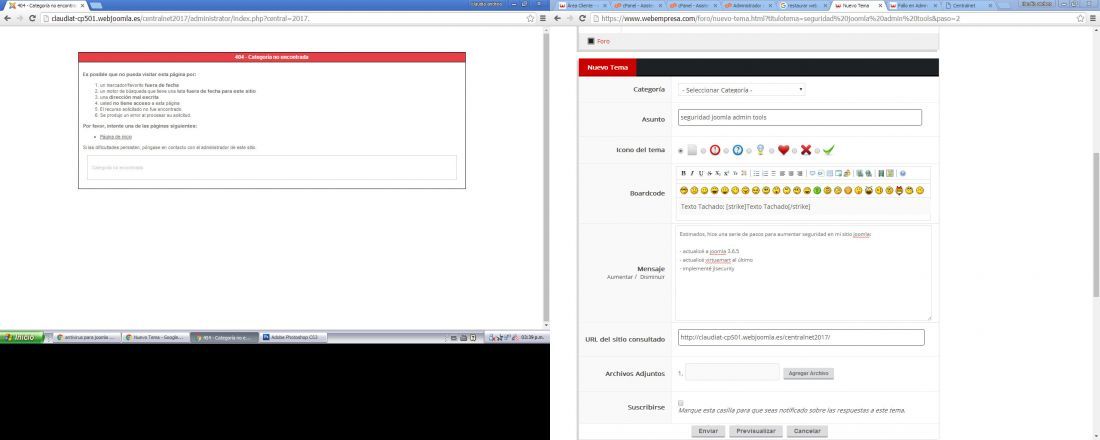This screenshot has width=1100, height=440.
Task: Click the Previsualizar button
Action: click(756, 431)
